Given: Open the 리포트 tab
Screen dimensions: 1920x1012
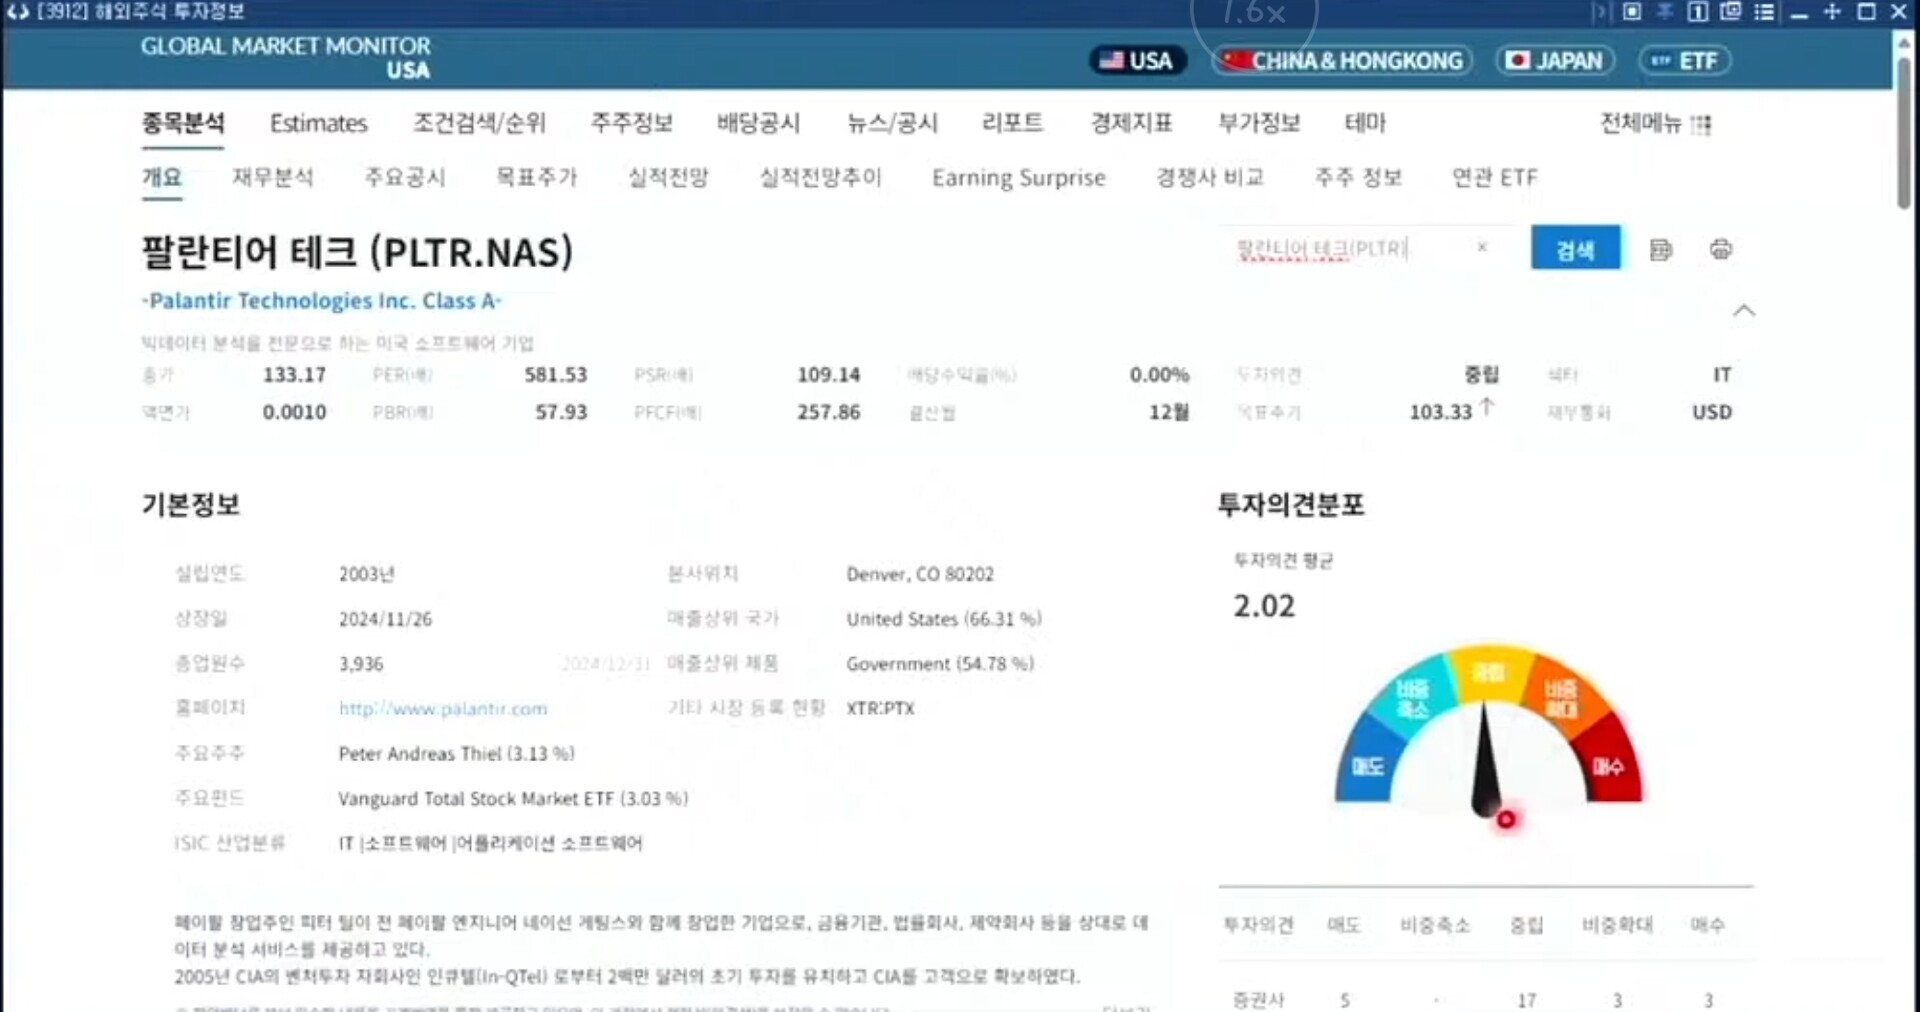Looking at the screenshot, I should [x=1013, y=123].
